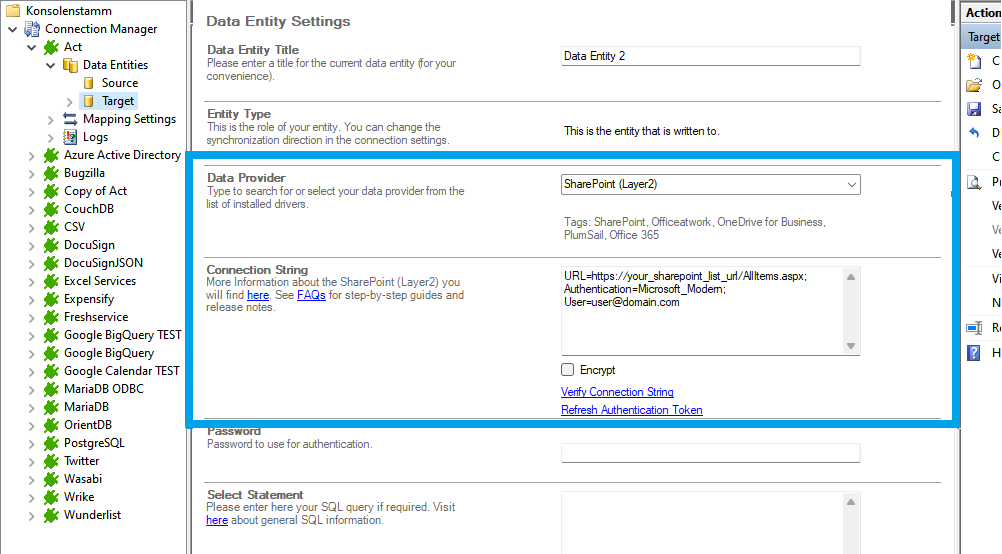Viewport: 1002px width, 554px height.
Task: Open the 'here' link under Select Statement
Action: (217, 520)
